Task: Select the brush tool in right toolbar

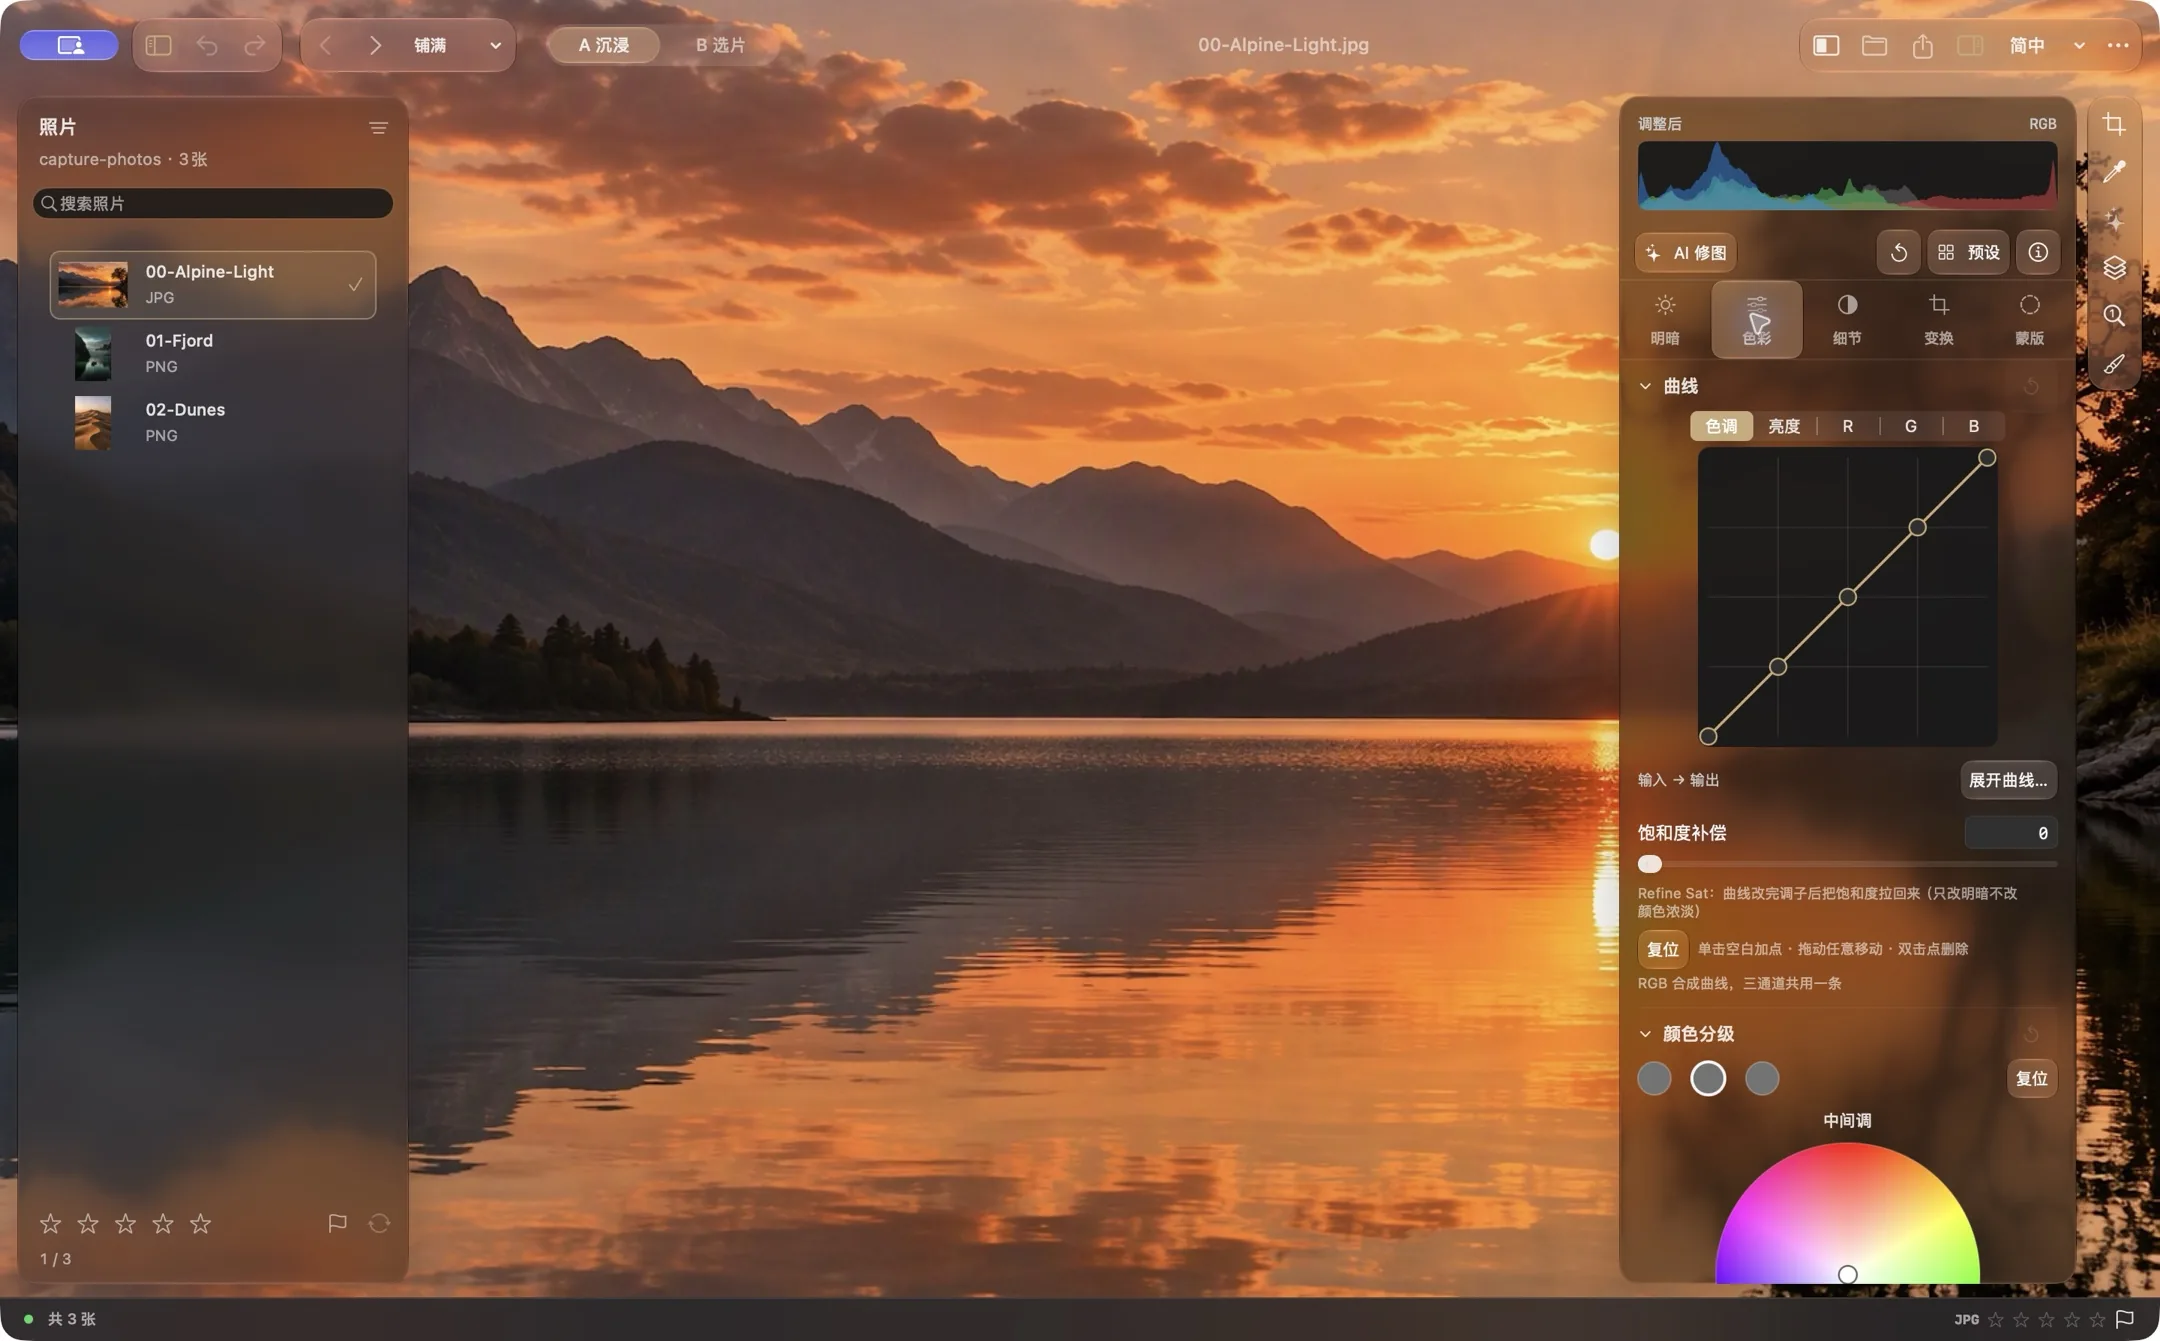Action: coord(2113,364)
